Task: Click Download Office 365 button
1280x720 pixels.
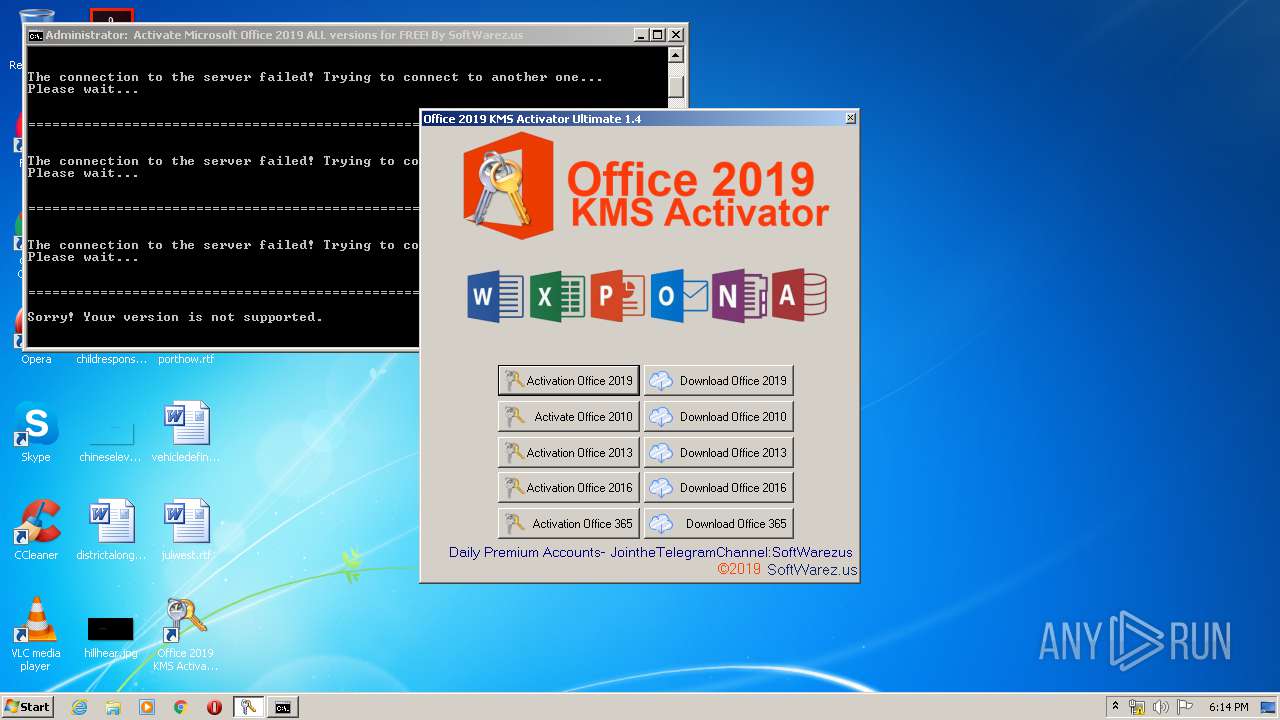Action: coord(718,523)
